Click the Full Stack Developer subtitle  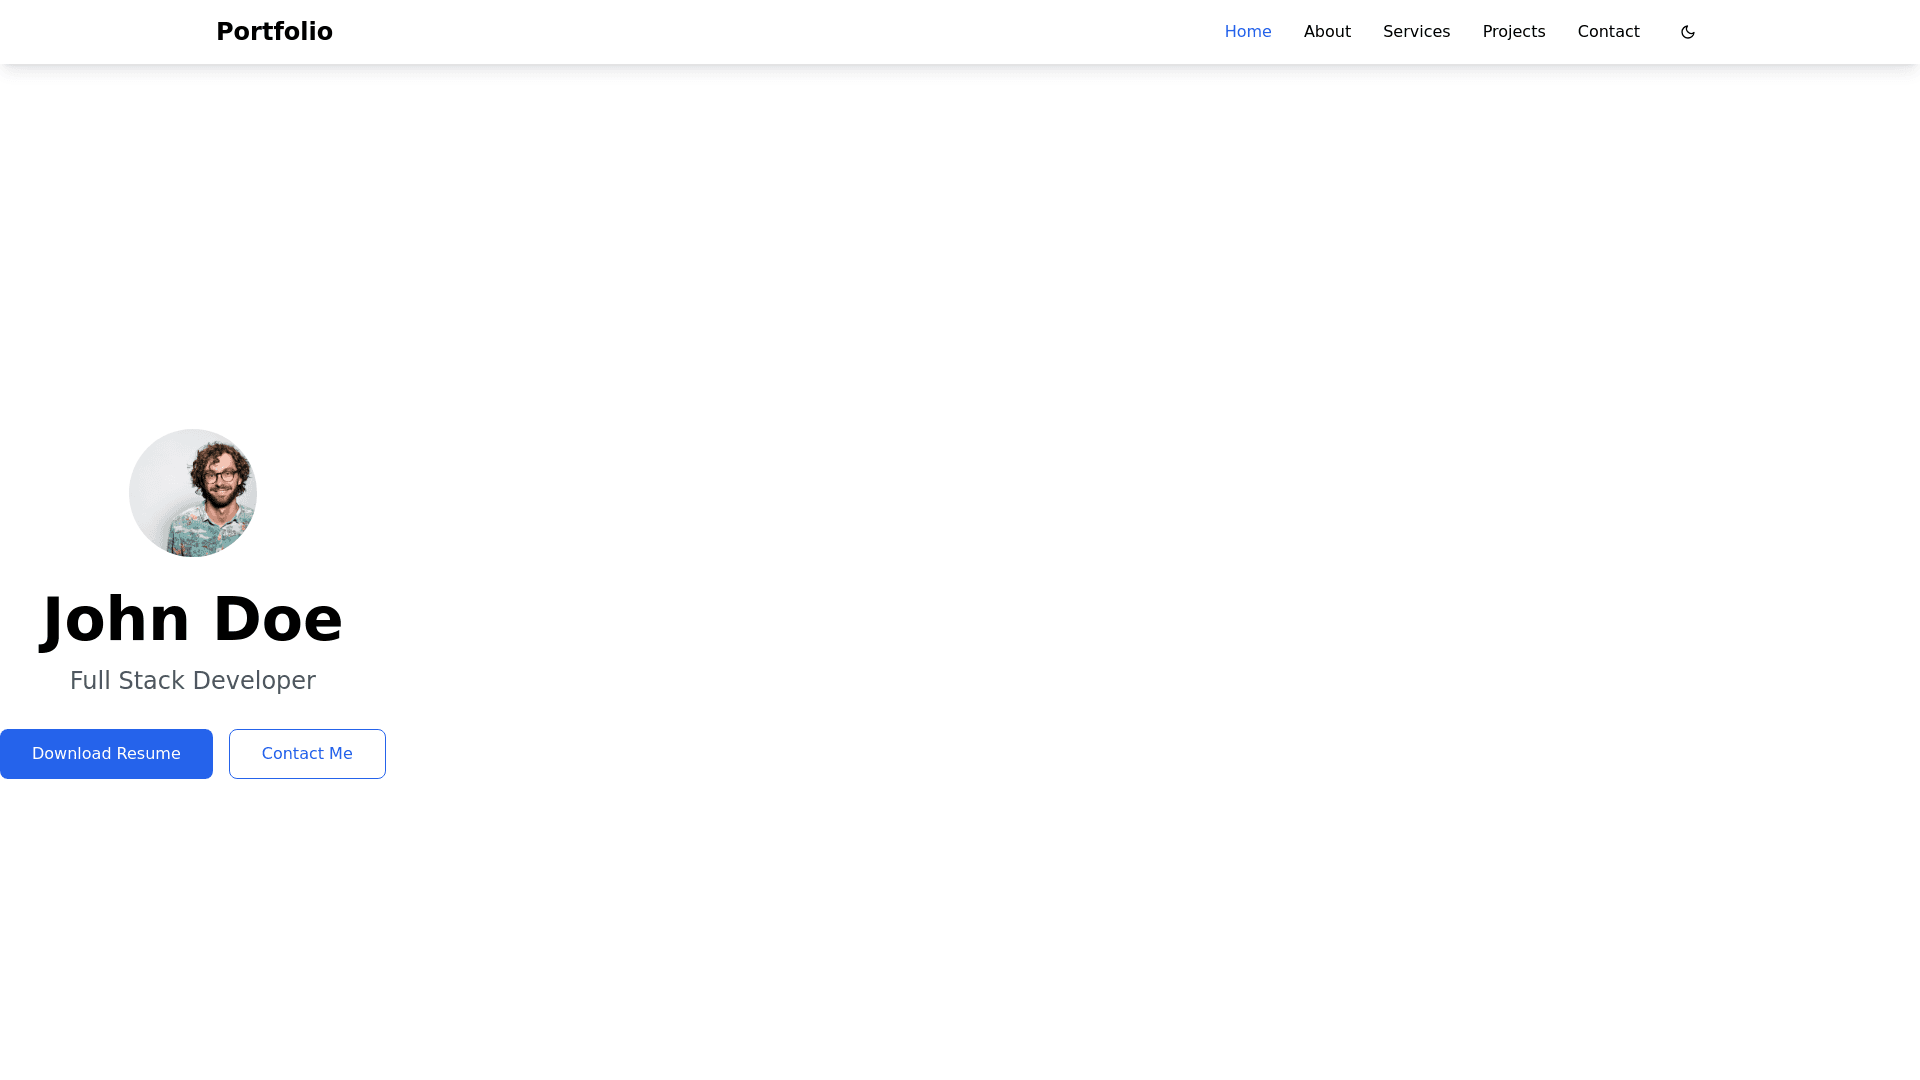click(192, 681)
